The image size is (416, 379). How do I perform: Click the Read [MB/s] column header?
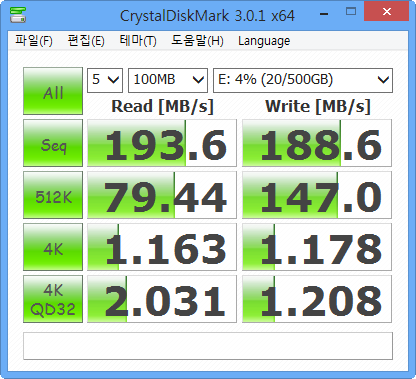tap(162, 107)
